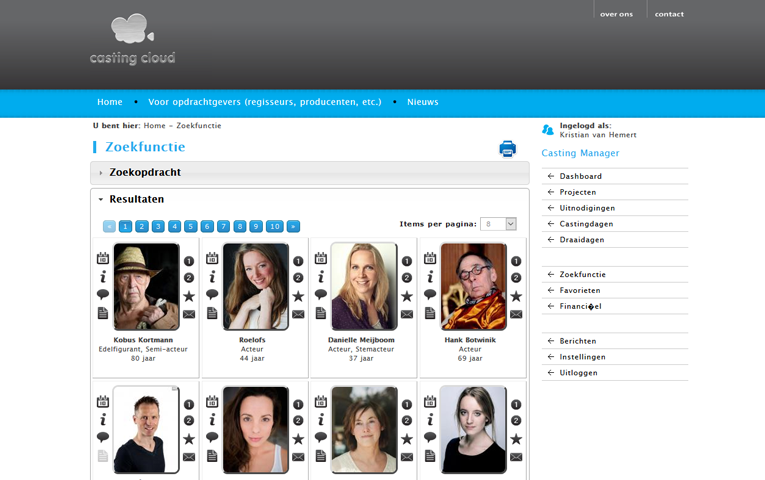View document icon for Kobus Kortmann
Image resolution: width=765 pixels, height=480 pixels.
coord(102,313)
